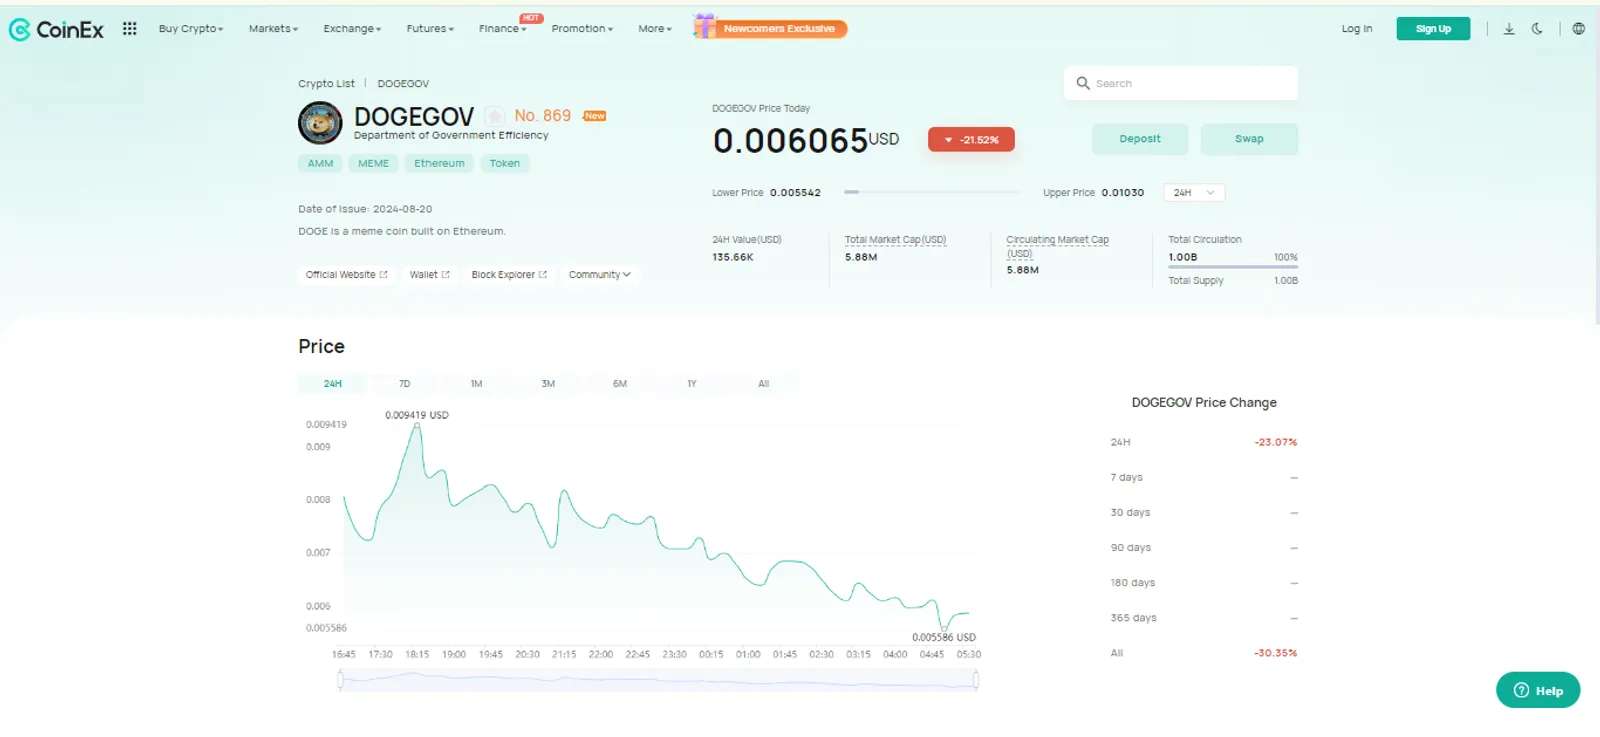
Task: Select the 1Y chart tab
Action: coord(692,384)
